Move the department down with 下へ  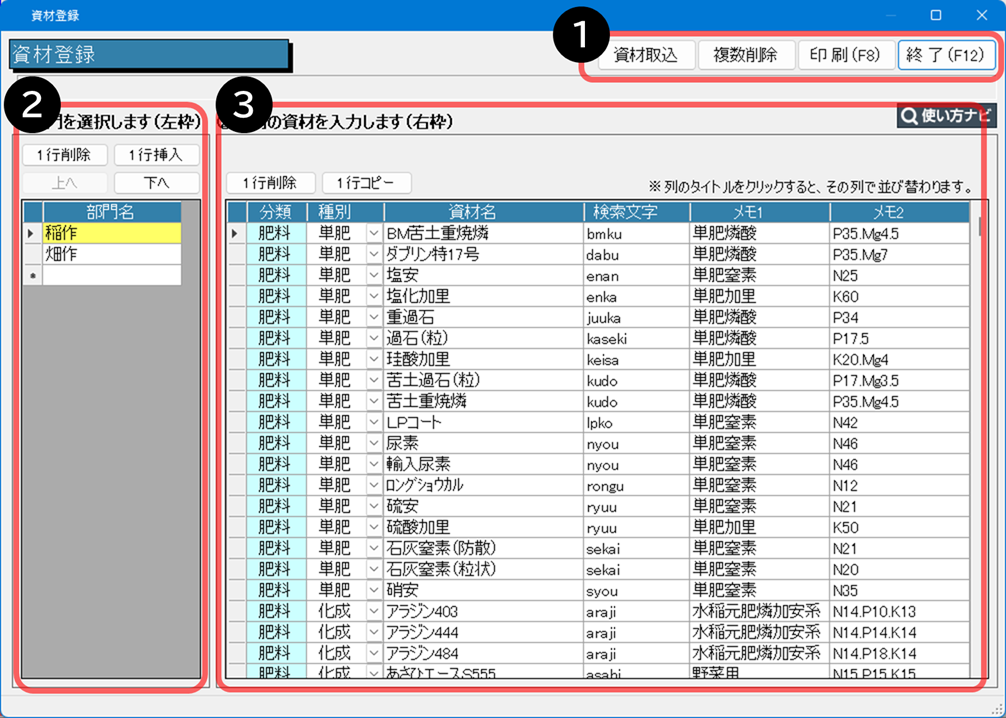156,183
